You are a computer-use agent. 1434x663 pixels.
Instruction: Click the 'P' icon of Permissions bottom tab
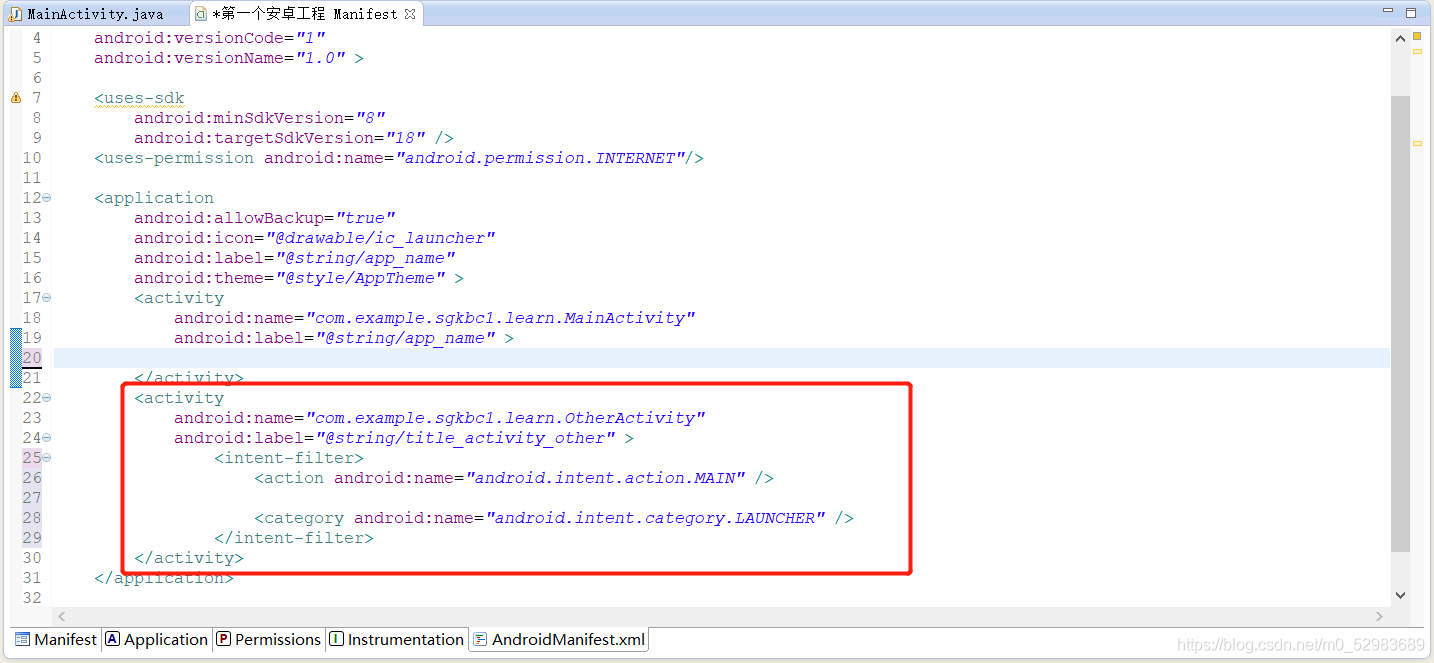(x=224, y=639)
